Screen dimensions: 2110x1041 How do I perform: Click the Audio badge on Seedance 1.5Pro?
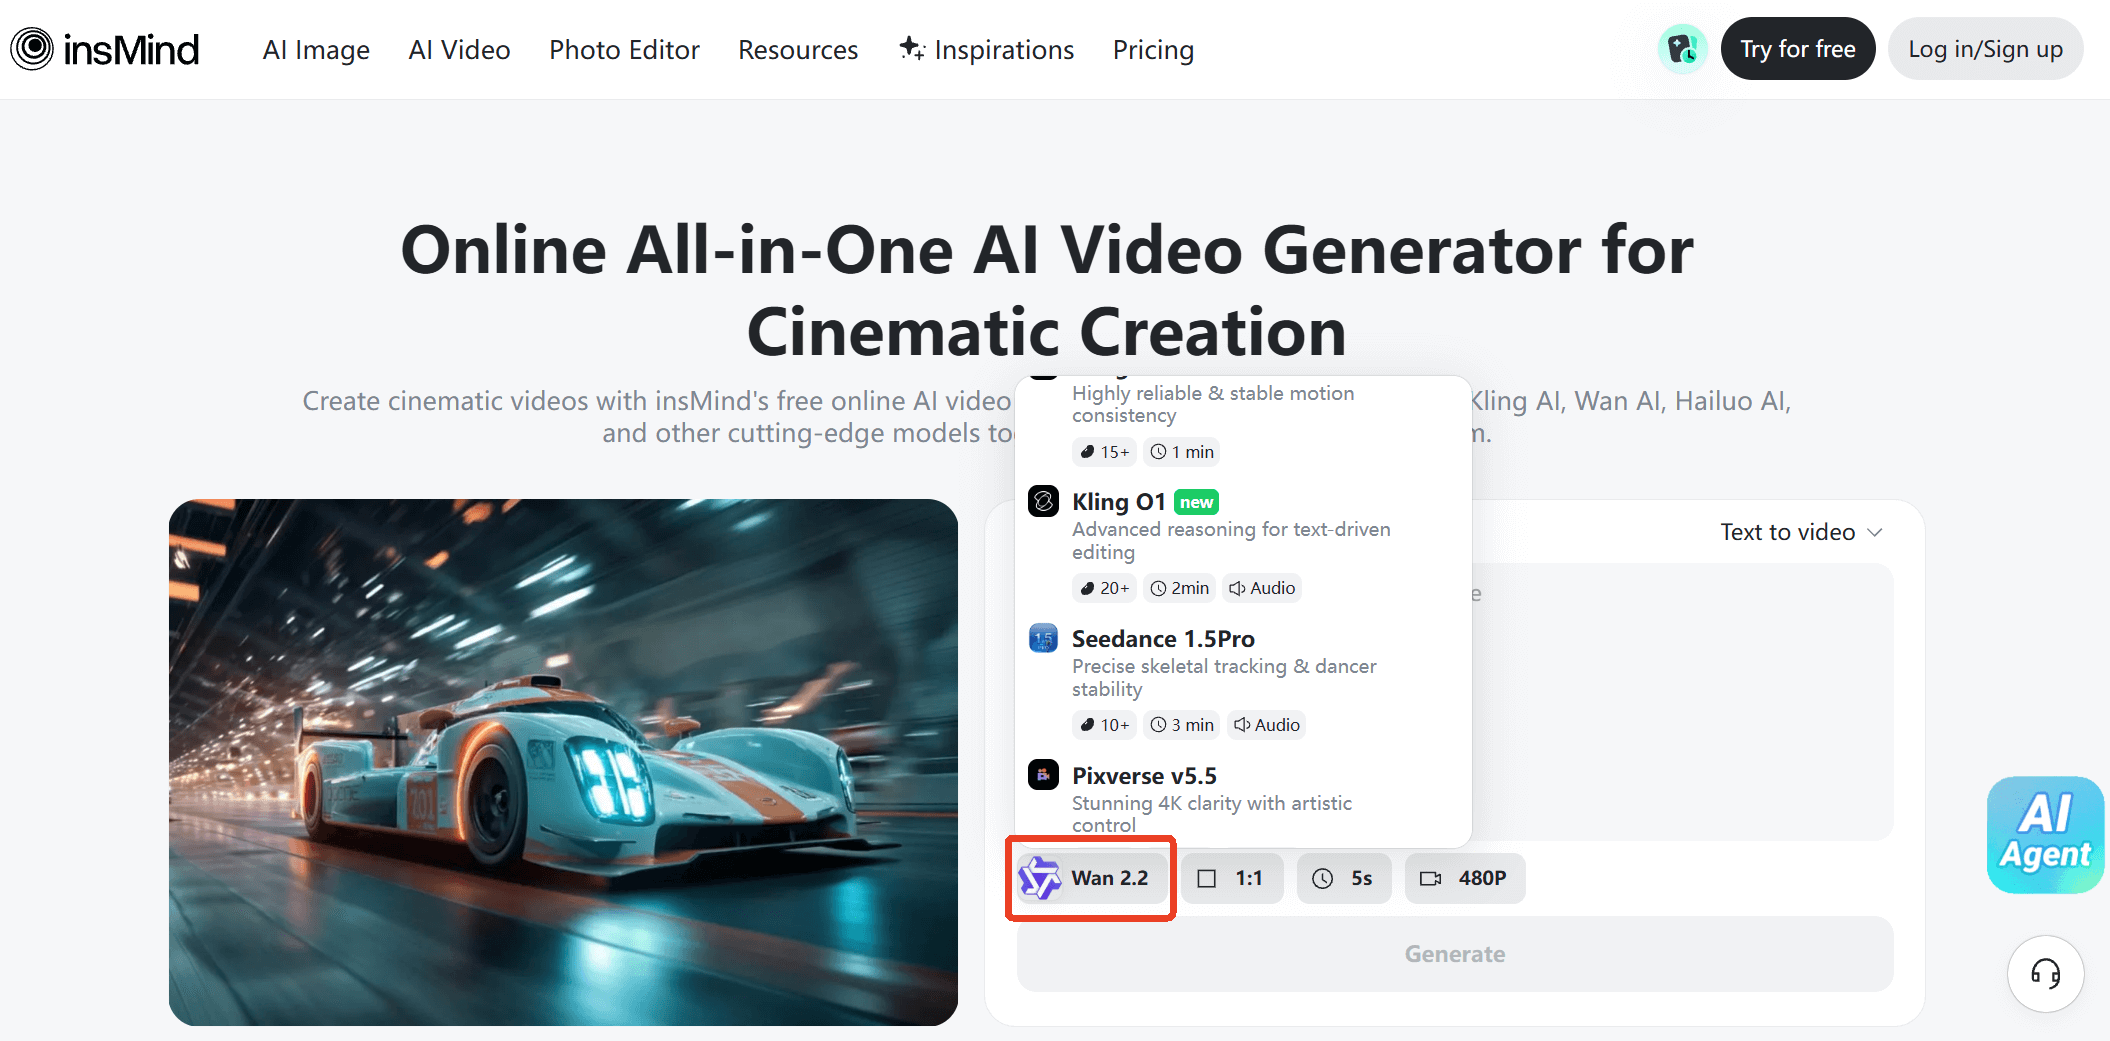point(1266,725)
